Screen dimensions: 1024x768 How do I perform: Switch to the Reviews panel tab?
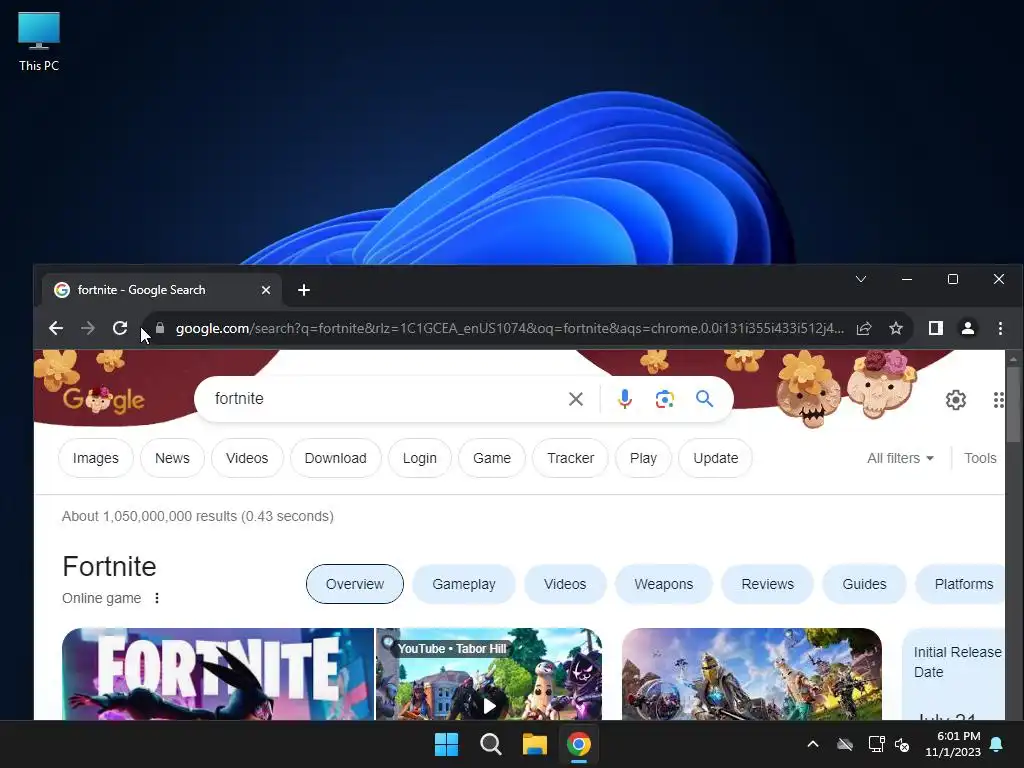[x=767, y=584]
